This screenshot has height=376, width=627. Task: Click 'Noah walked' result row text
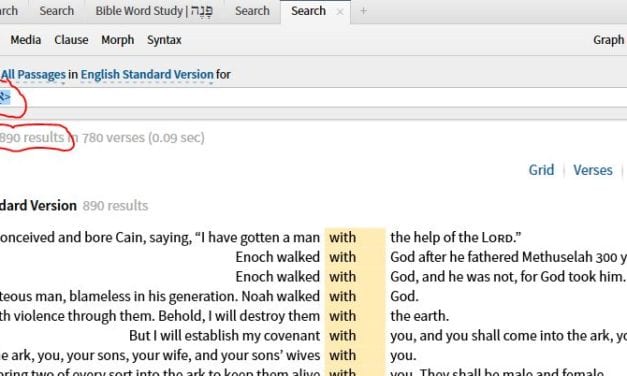(281, 296)
